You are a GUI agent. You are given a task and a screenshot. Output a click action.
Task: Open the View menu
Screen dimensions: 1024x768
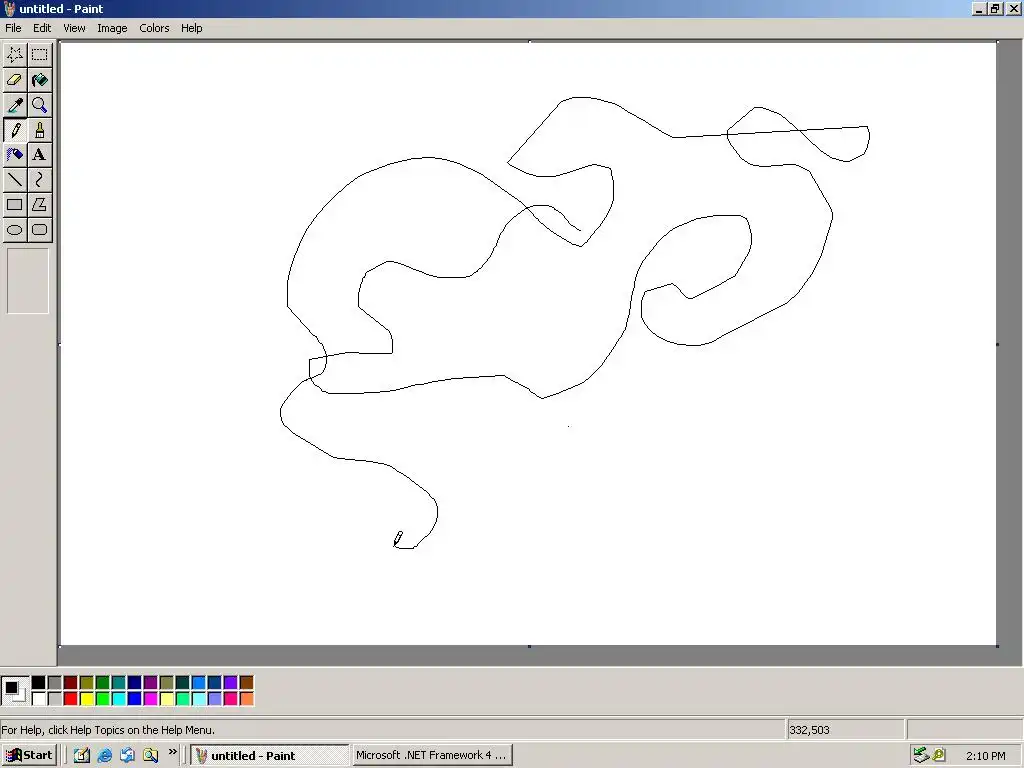[x=74, y=28]
